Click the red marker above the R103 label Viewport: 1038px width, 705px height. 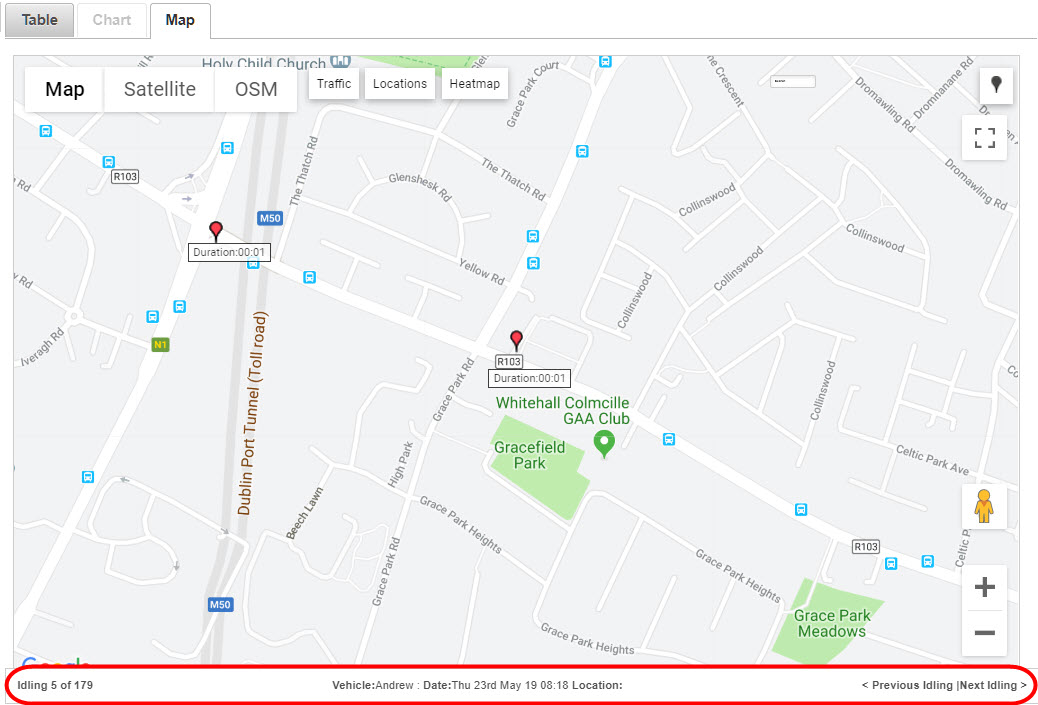(516, 340)
